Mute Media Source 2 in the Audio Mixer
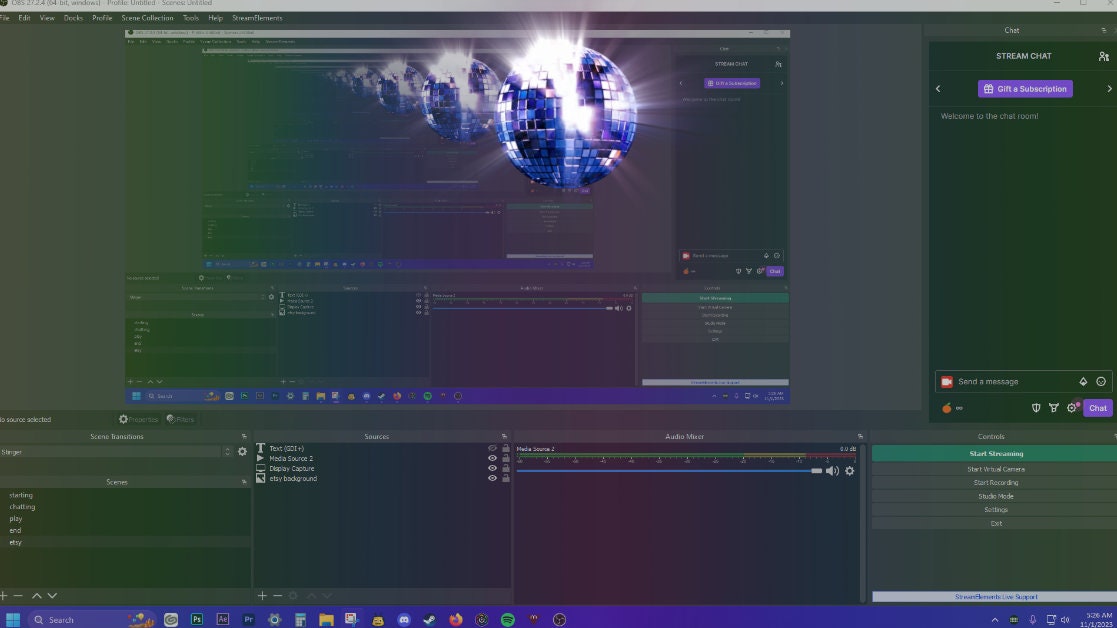 point(832,470)
